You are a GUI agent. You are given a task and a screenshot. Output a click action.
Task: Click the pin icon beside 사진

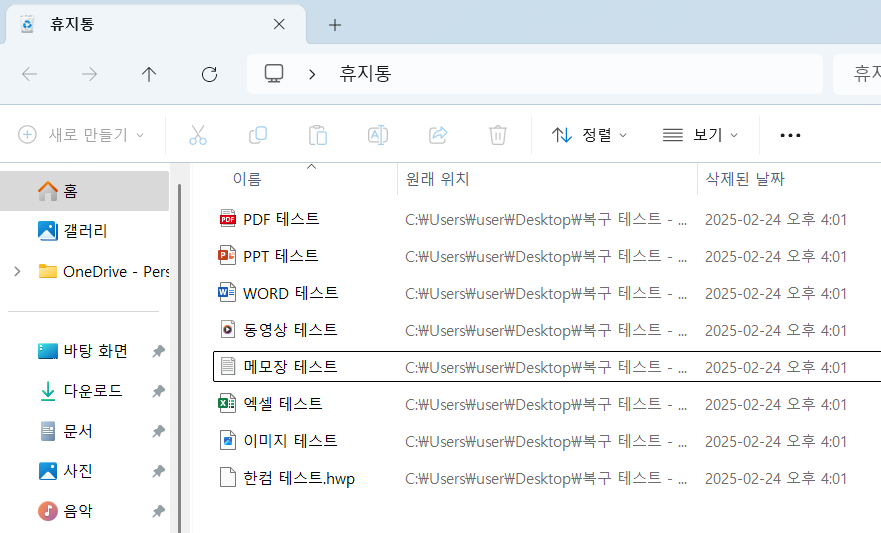click(x=158, y=471)
